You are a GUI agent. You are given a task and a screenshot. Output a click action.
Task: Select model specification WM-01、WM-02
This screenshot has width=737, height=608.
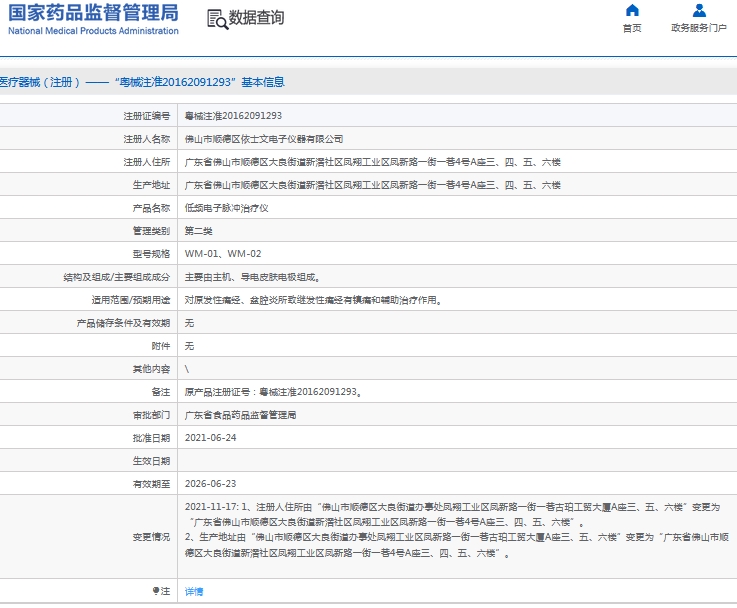(x=223, y=254)
